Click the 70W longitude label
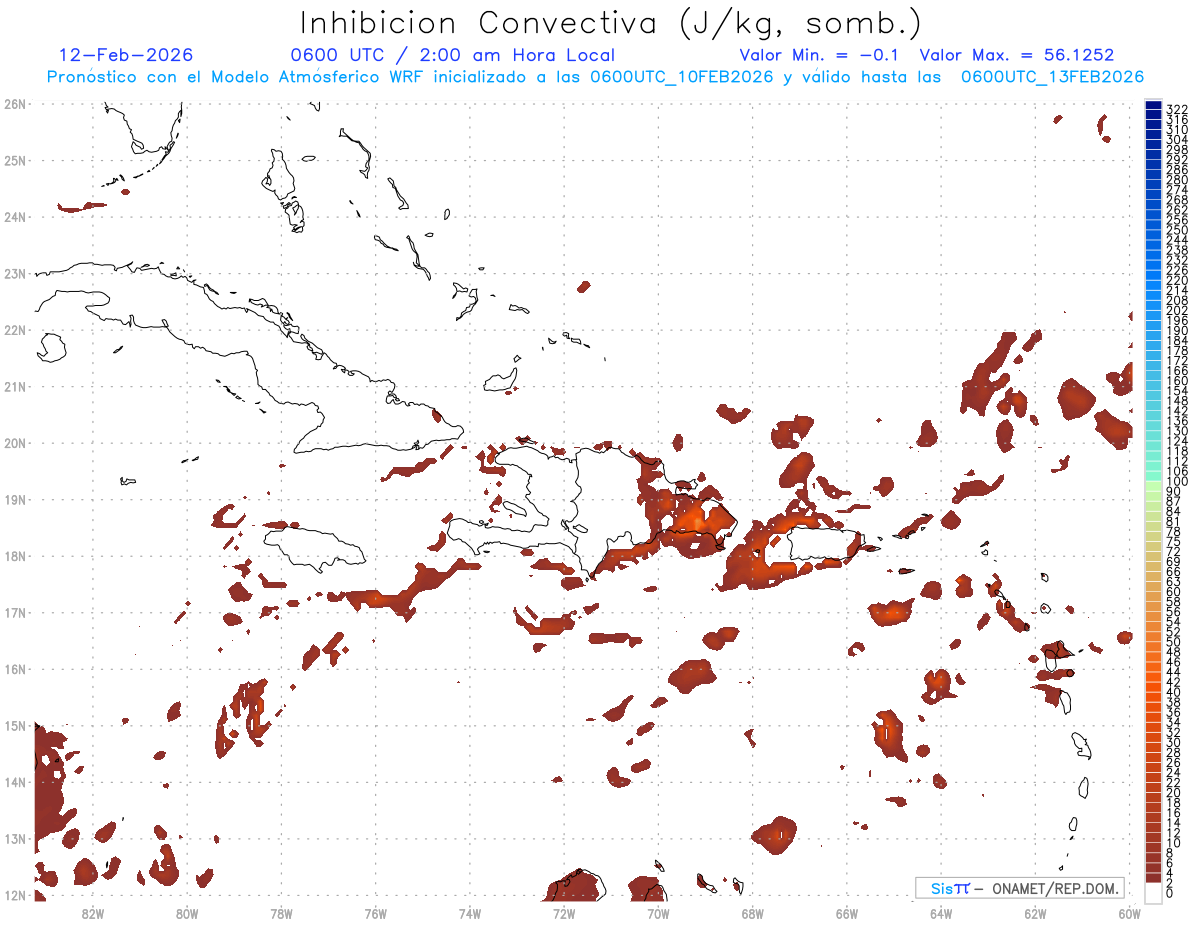1200x927 pixels. pos(658,912)
